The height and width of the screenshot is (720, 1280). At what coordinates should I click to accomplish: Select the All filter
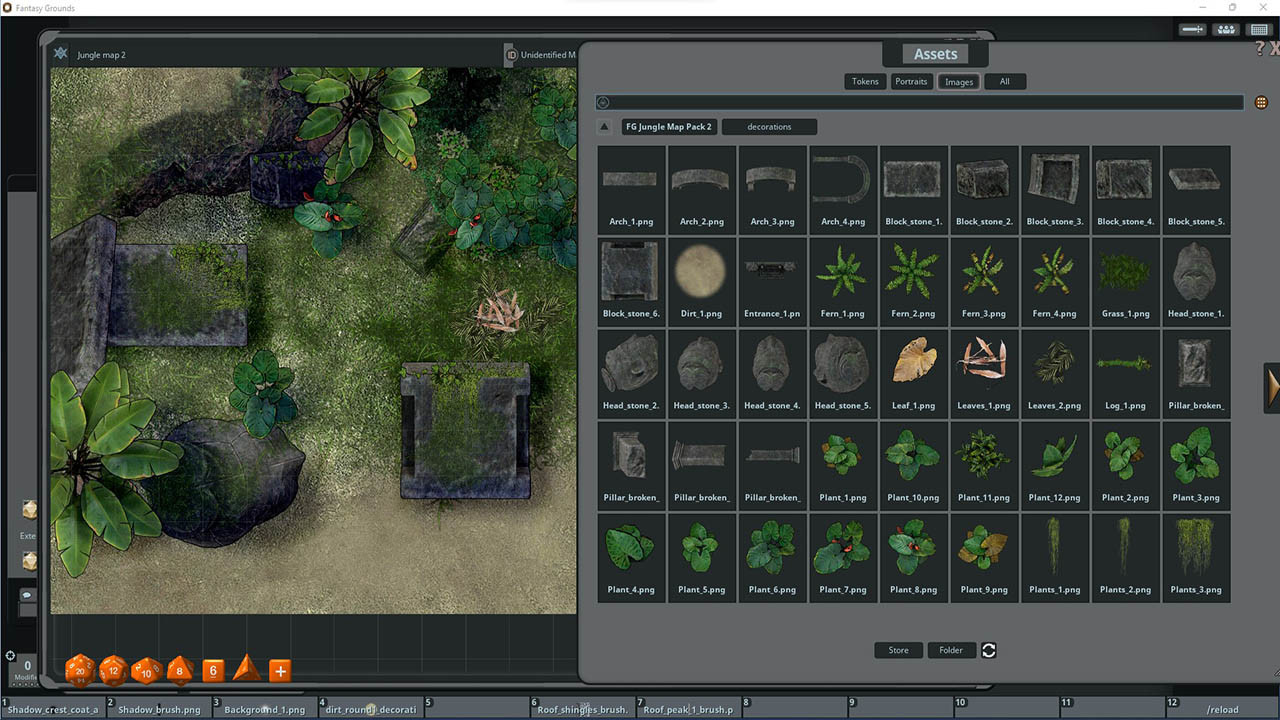point(1005,82)
